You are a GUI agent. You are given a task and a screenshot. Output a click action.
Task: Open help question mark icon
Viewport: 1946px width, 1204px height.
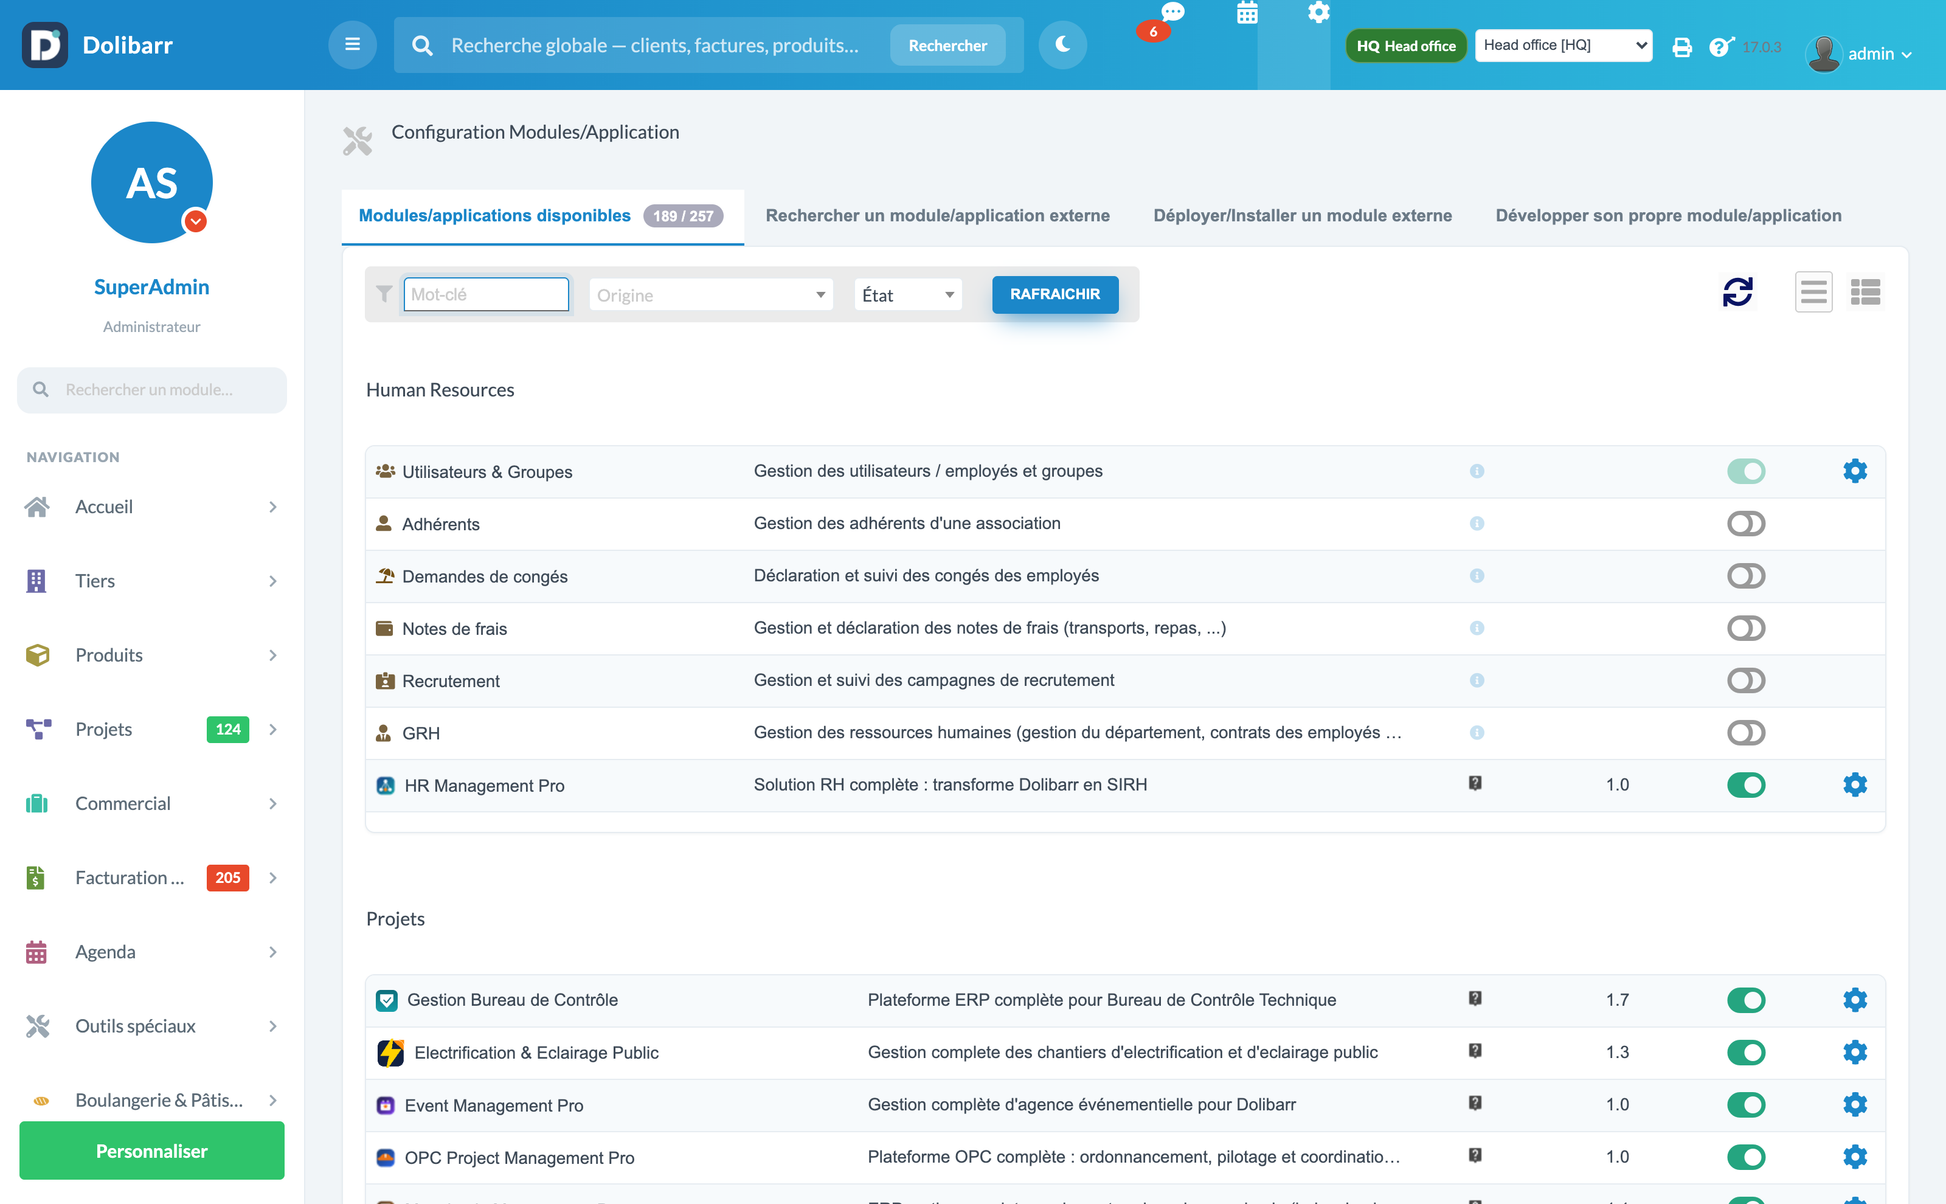point(1719,47)
